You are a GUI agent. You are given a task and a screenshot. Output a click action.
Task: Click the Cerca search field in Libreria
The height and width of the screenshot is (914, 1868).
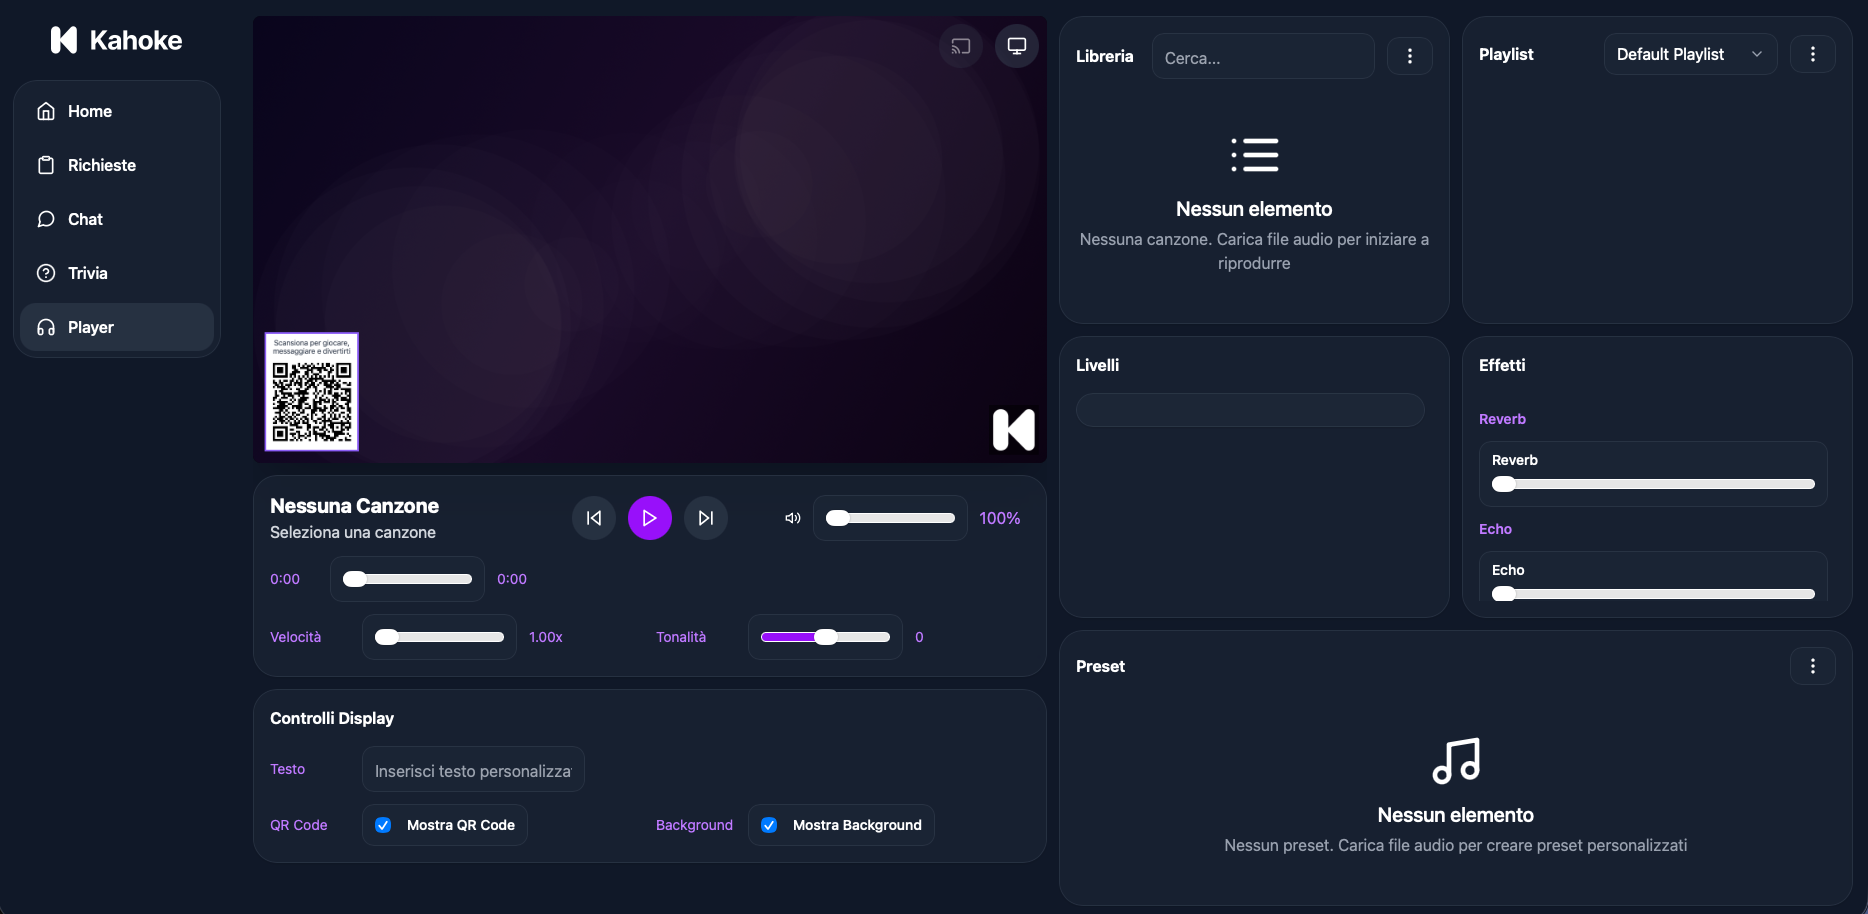1263,57
